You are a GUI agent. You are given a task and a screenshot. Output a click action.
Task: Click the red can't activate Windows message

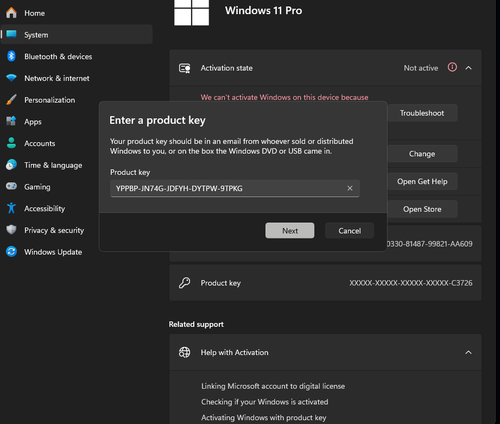[x=284, y=97]
